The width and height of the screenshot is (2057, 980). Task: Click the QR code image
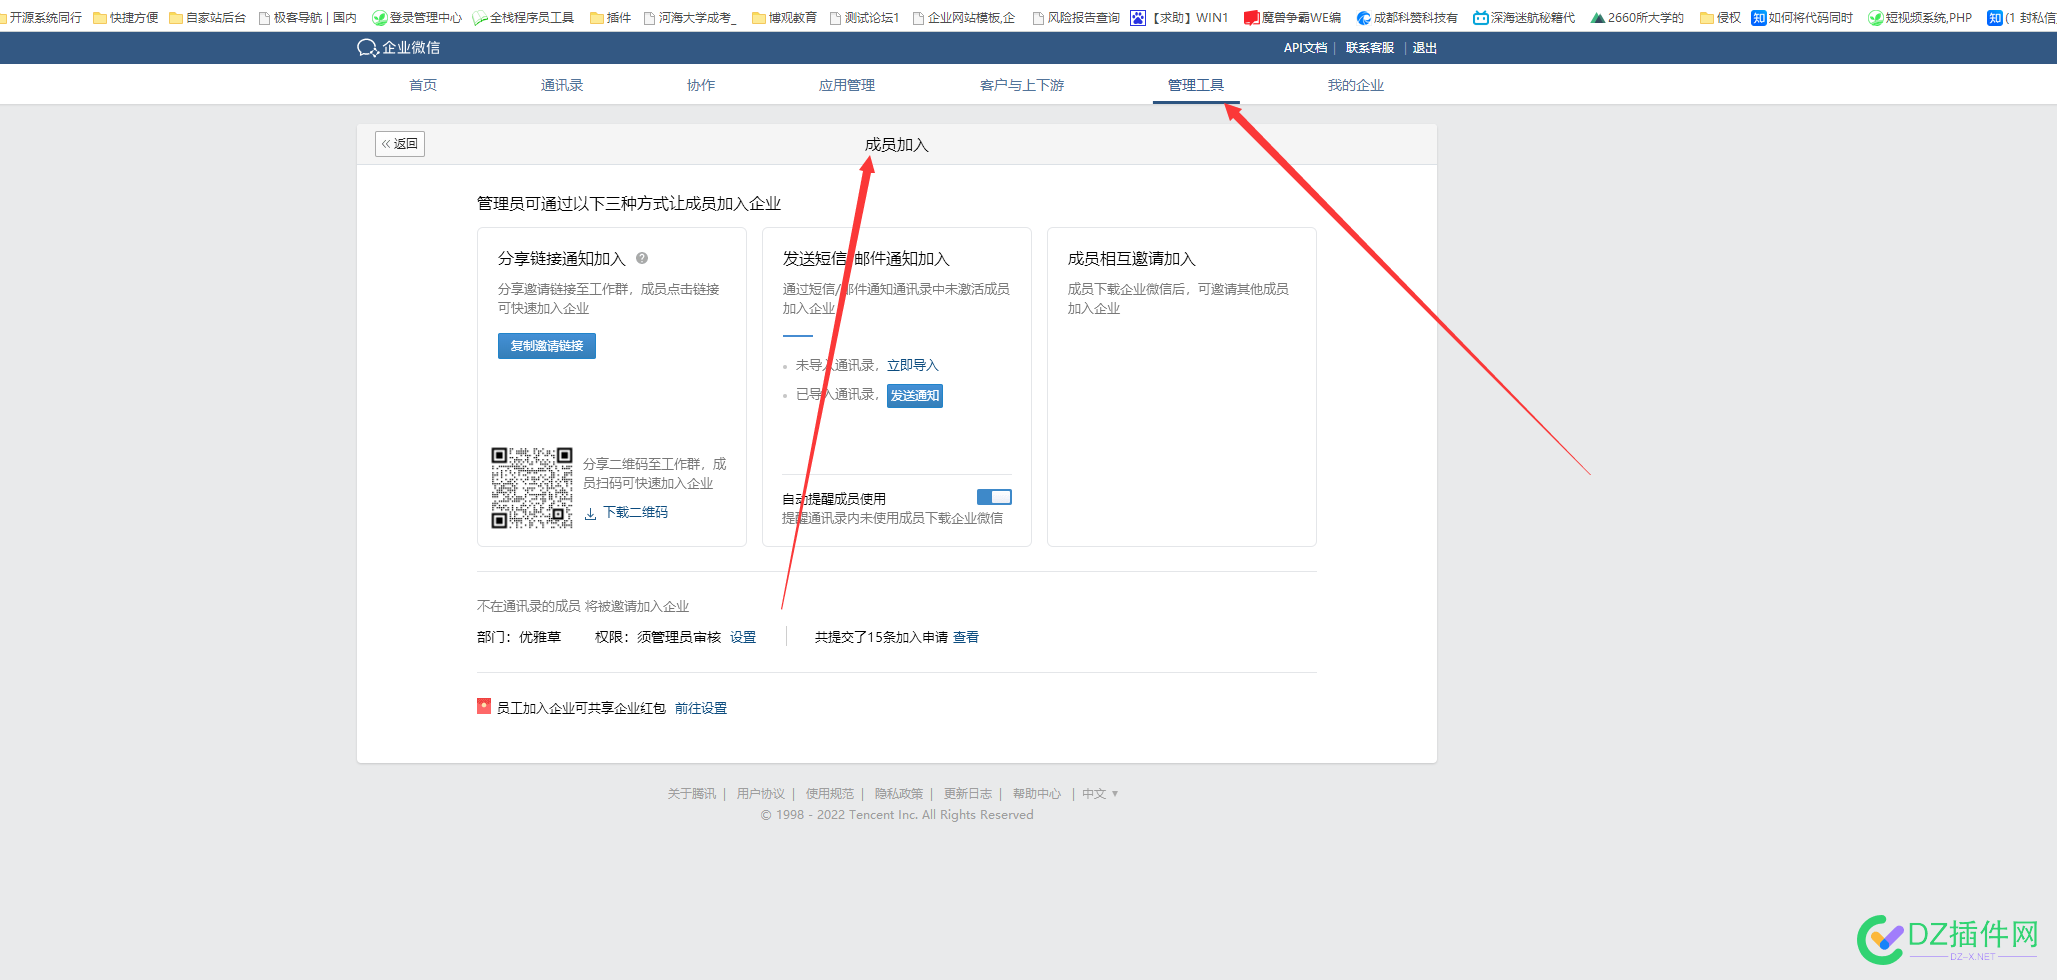(x=532, y=488)
